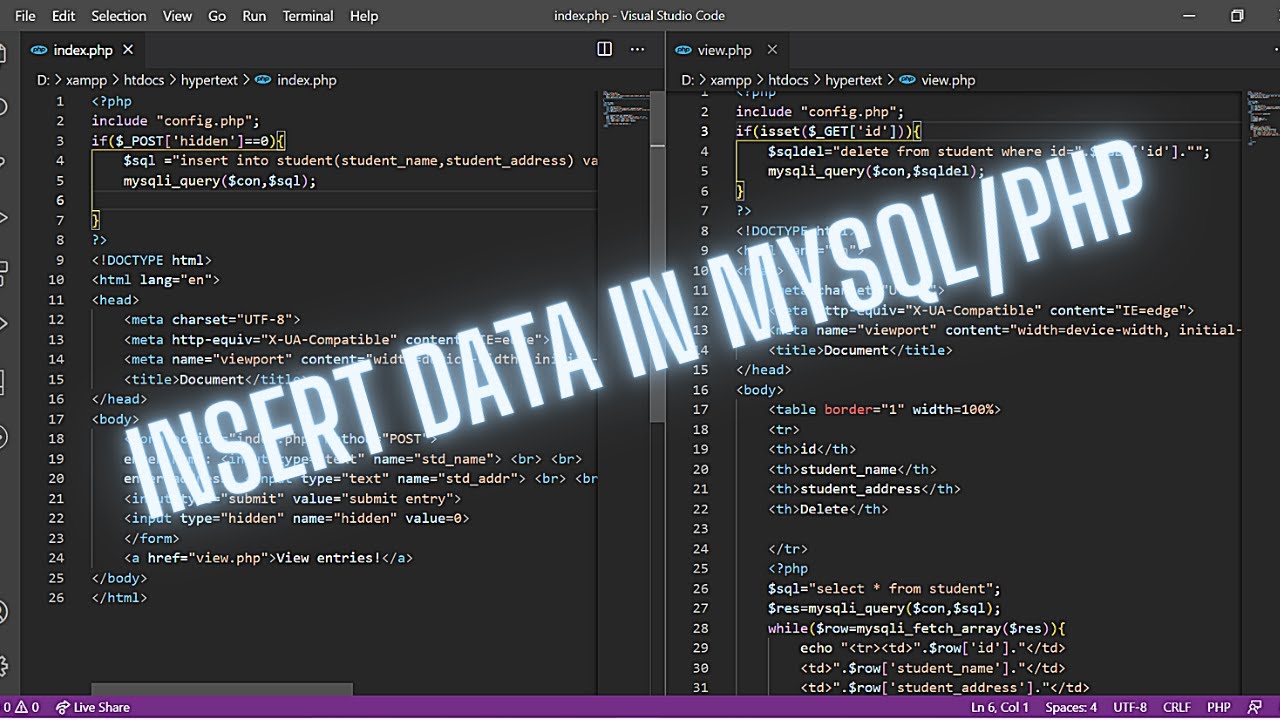Viewport: 1280px width, 720px height.
Task: Click the hidden input line 22
Action: pyautogui.click(x=296, y=518)
